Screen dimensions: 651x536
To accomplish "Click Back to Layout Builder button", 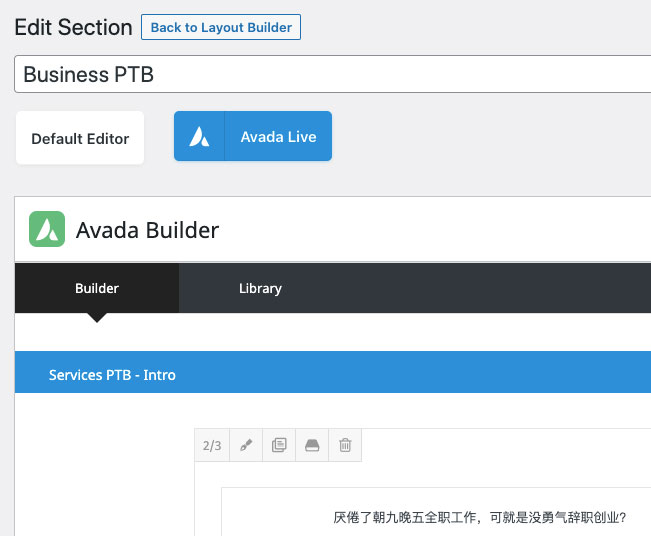I will 221,27.
